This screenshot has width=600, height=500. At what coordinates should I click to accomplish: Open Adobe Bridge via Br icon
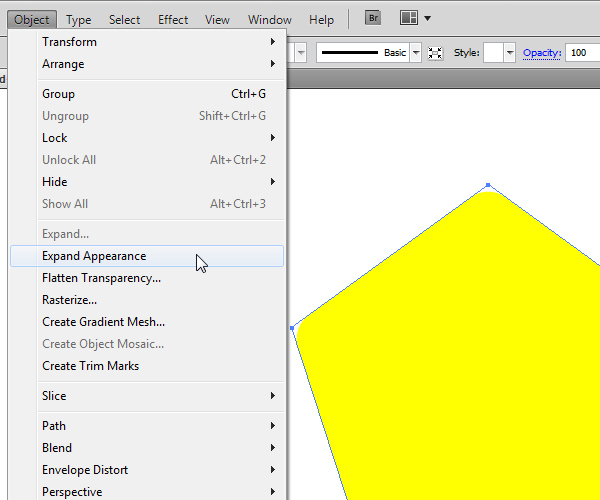pos(373,18)
